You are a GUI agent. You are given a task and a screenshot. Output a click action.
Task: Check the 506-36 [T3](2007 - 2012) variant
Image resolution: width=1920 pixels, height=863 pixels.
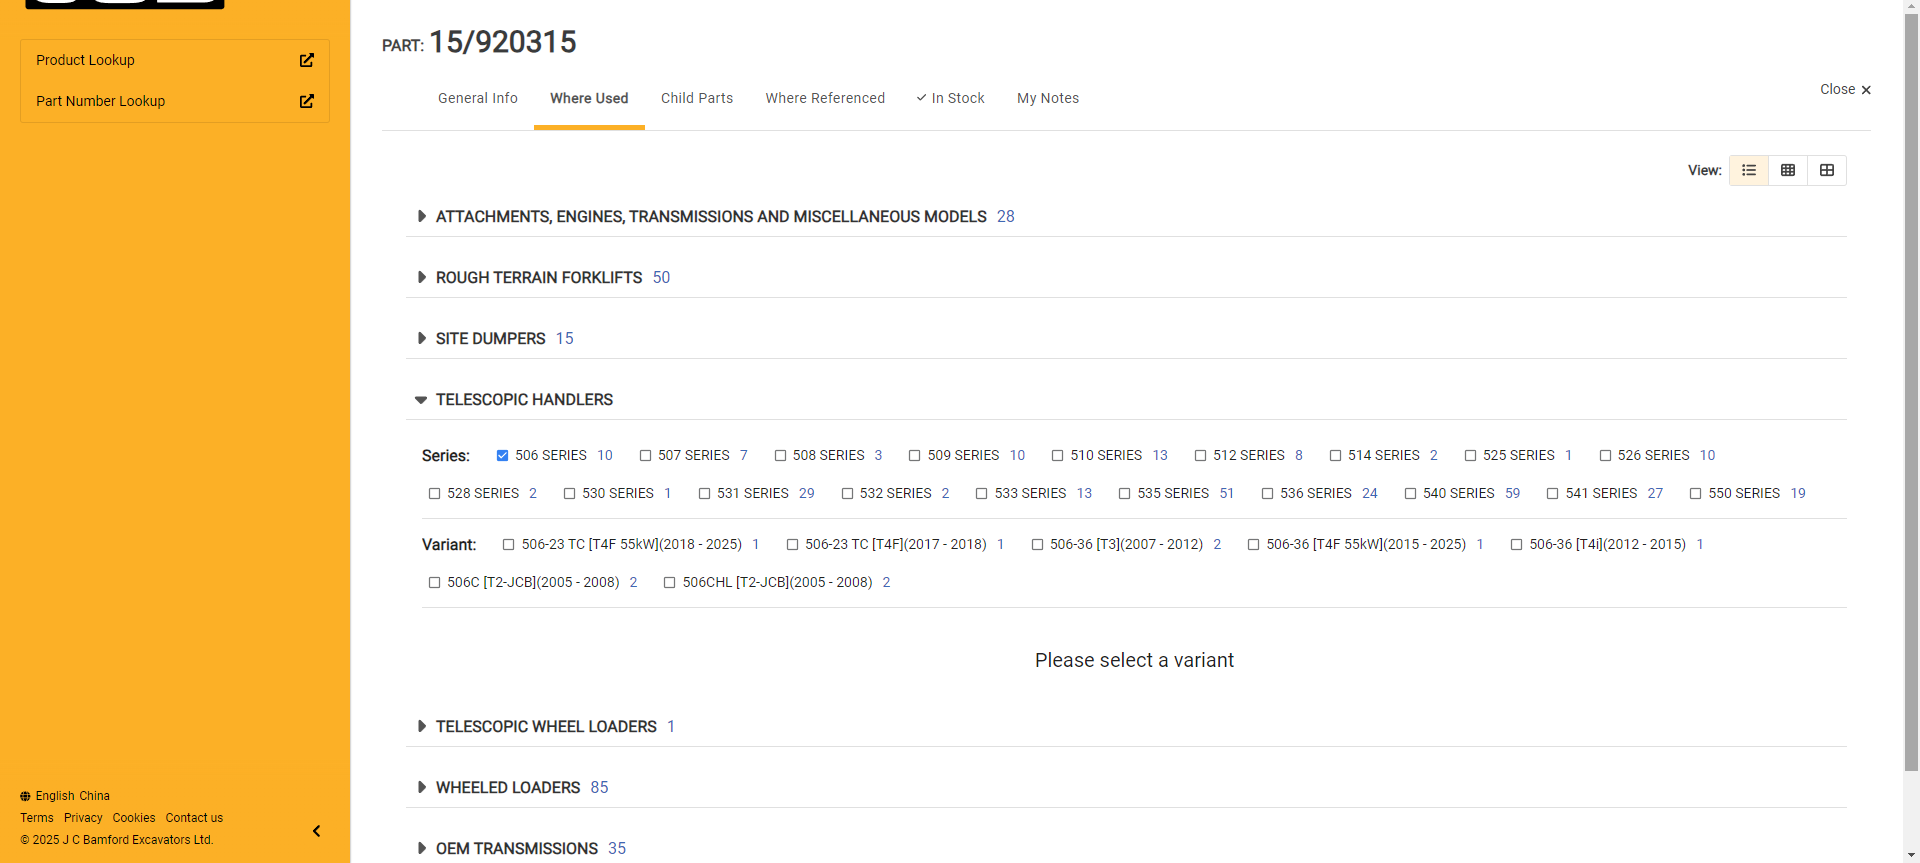1037,545
